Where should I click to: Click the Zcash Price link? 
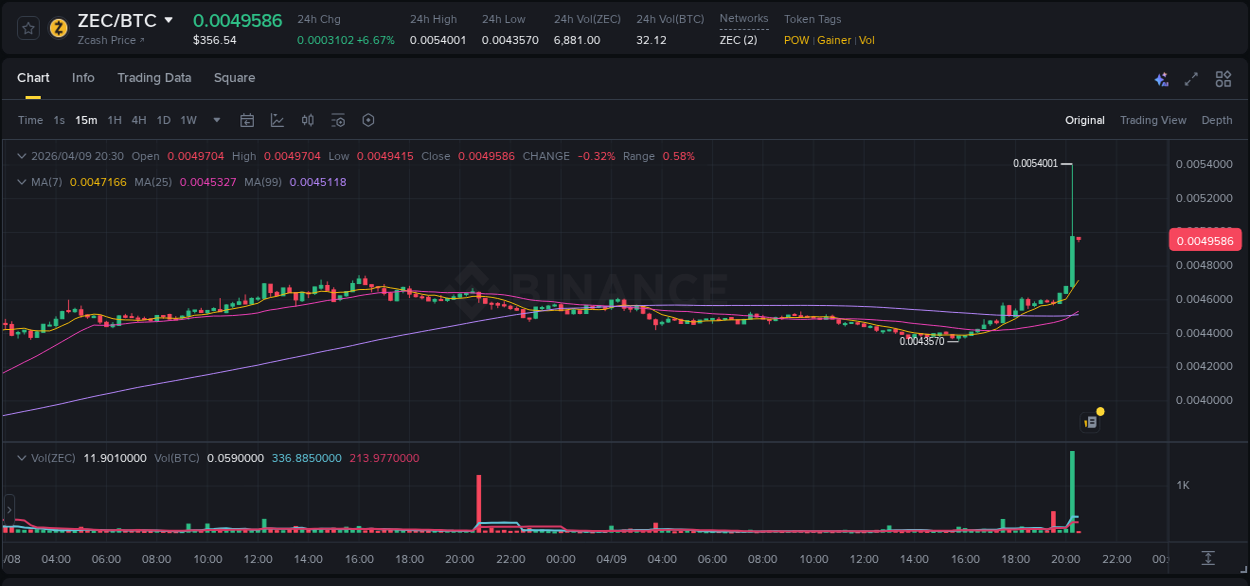(x=111, y=40)
